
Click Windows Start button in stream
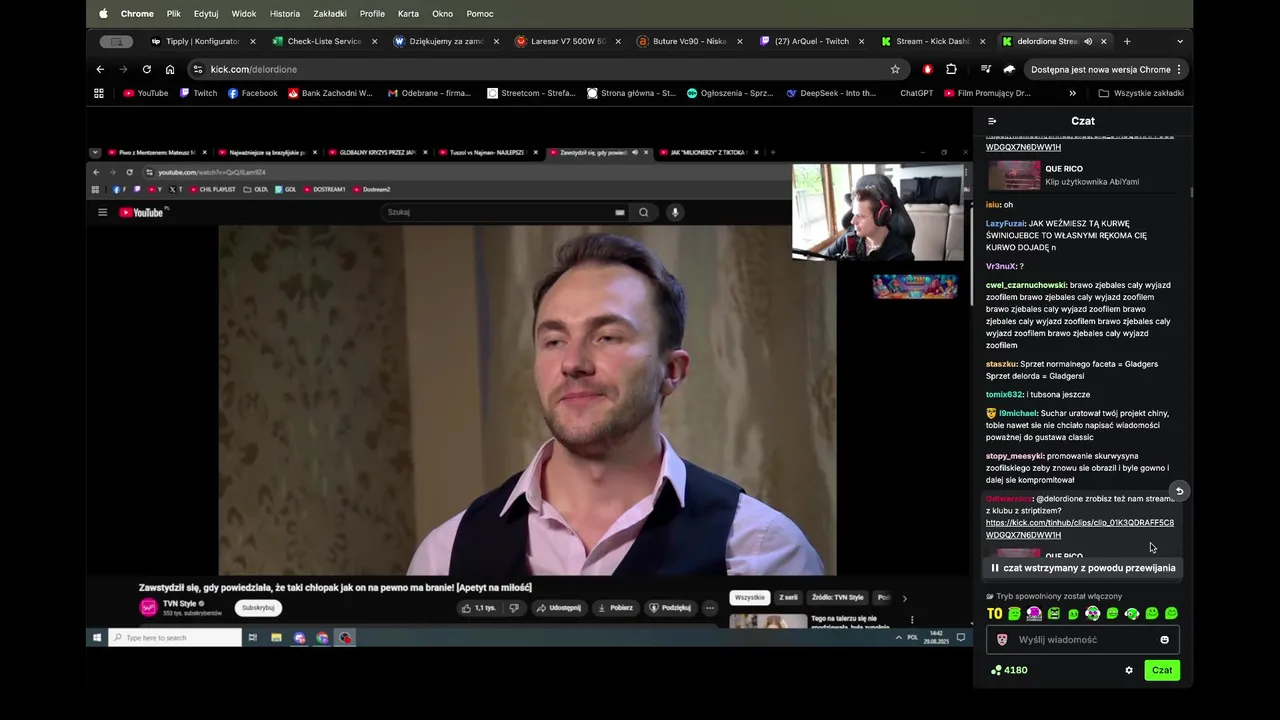coord(97,637)
